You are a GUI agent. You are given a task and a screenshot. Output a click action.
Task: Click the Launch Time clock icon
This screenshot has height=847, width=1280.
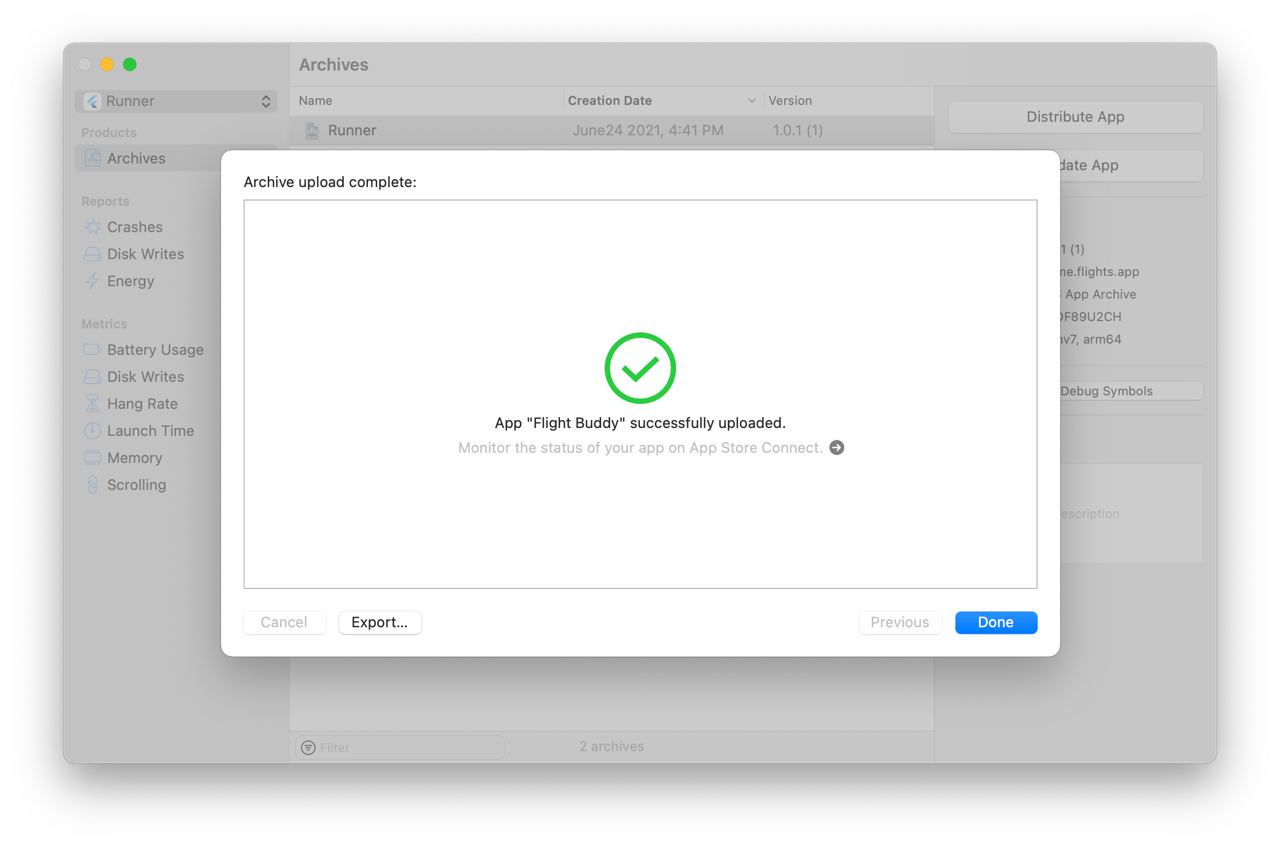92,431
